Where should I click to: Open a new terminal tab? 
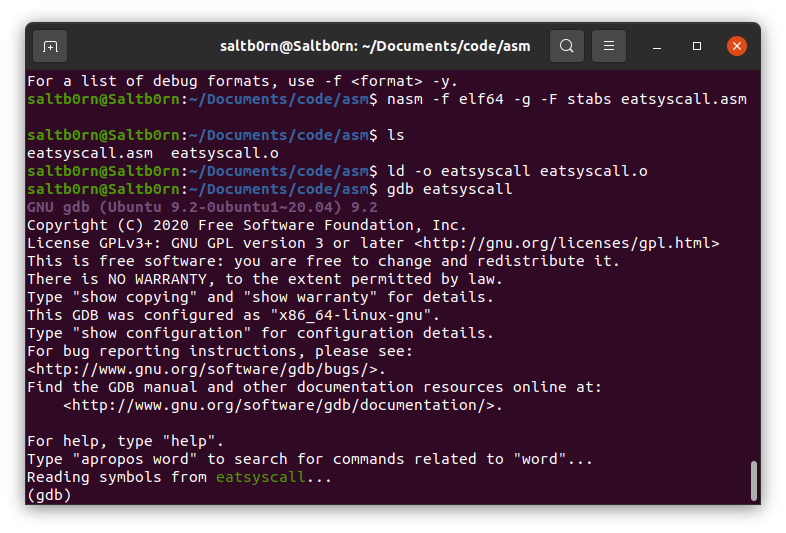point(50,47)
